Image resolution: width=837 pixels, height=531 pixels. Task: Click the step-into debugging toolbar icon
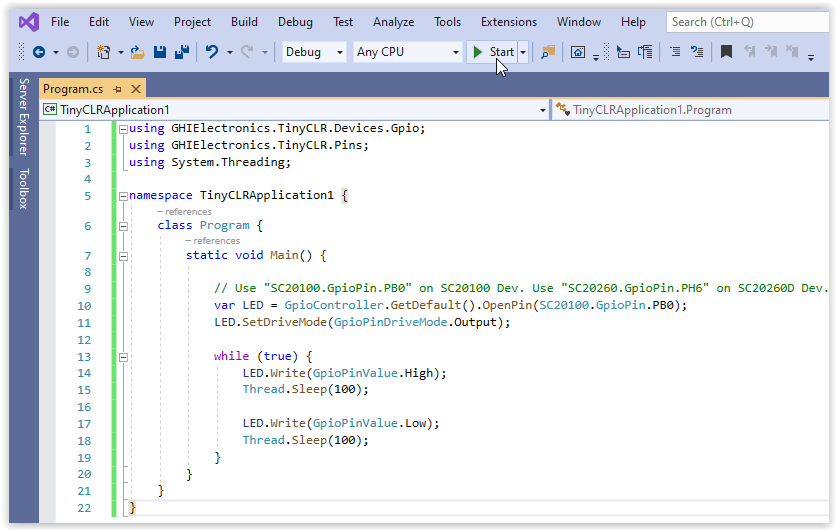pyautogui.click(x=623, y=52)
